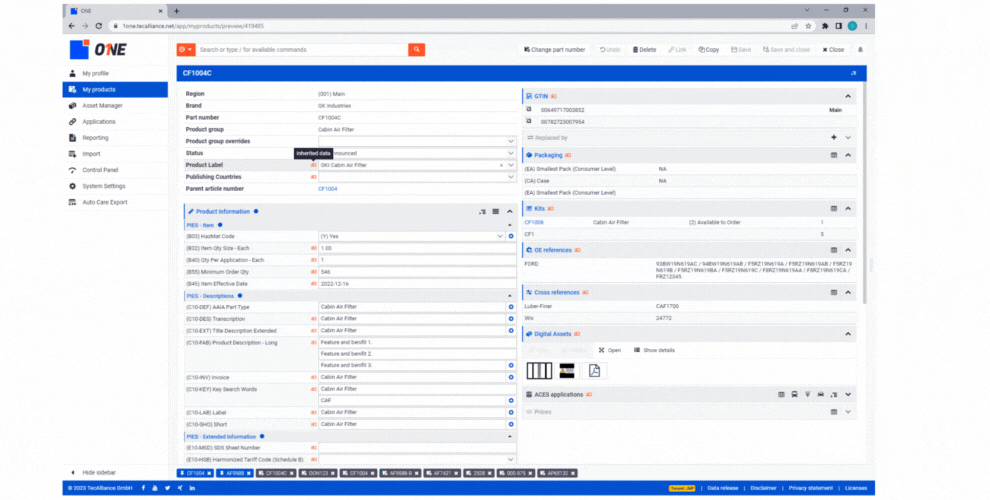Open table view in Packaging section
Image resolution: width=990 pixels, height=500 pixels.
click(833, 155)
